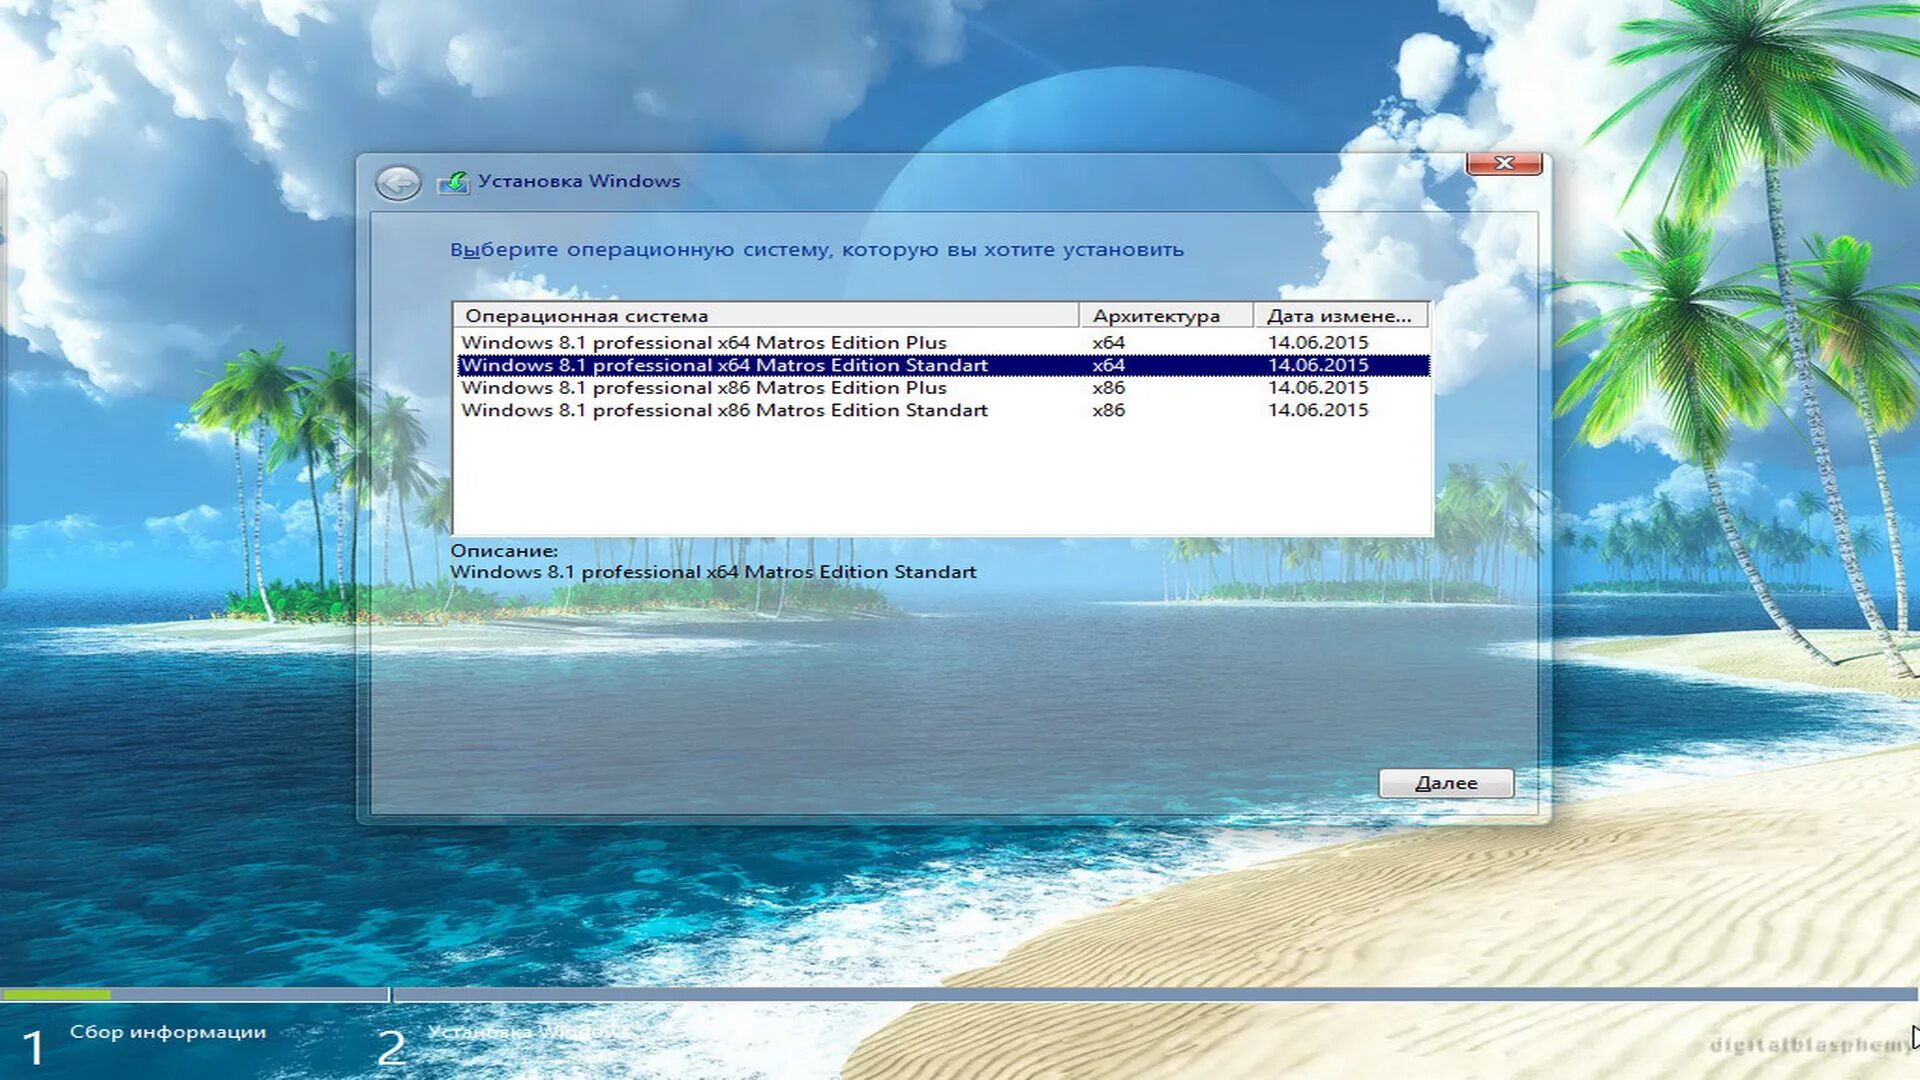Click x64 architecture cell of Edition Plus row
Screen dimensions: 1920x1080
(x=1108, y=343)
